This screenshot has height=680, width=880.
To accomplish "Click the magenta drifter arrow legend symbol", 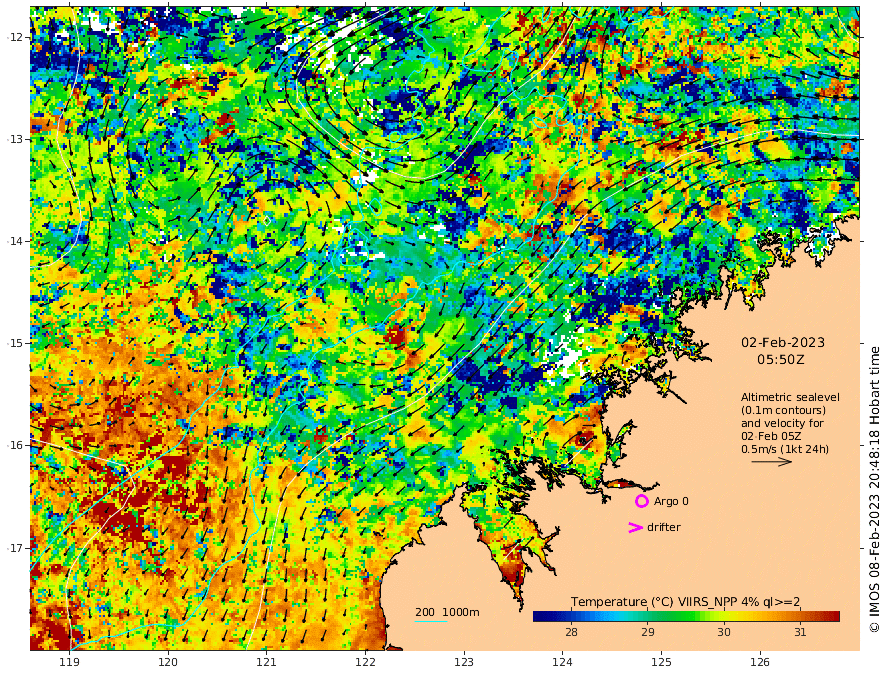I will 635,527.
